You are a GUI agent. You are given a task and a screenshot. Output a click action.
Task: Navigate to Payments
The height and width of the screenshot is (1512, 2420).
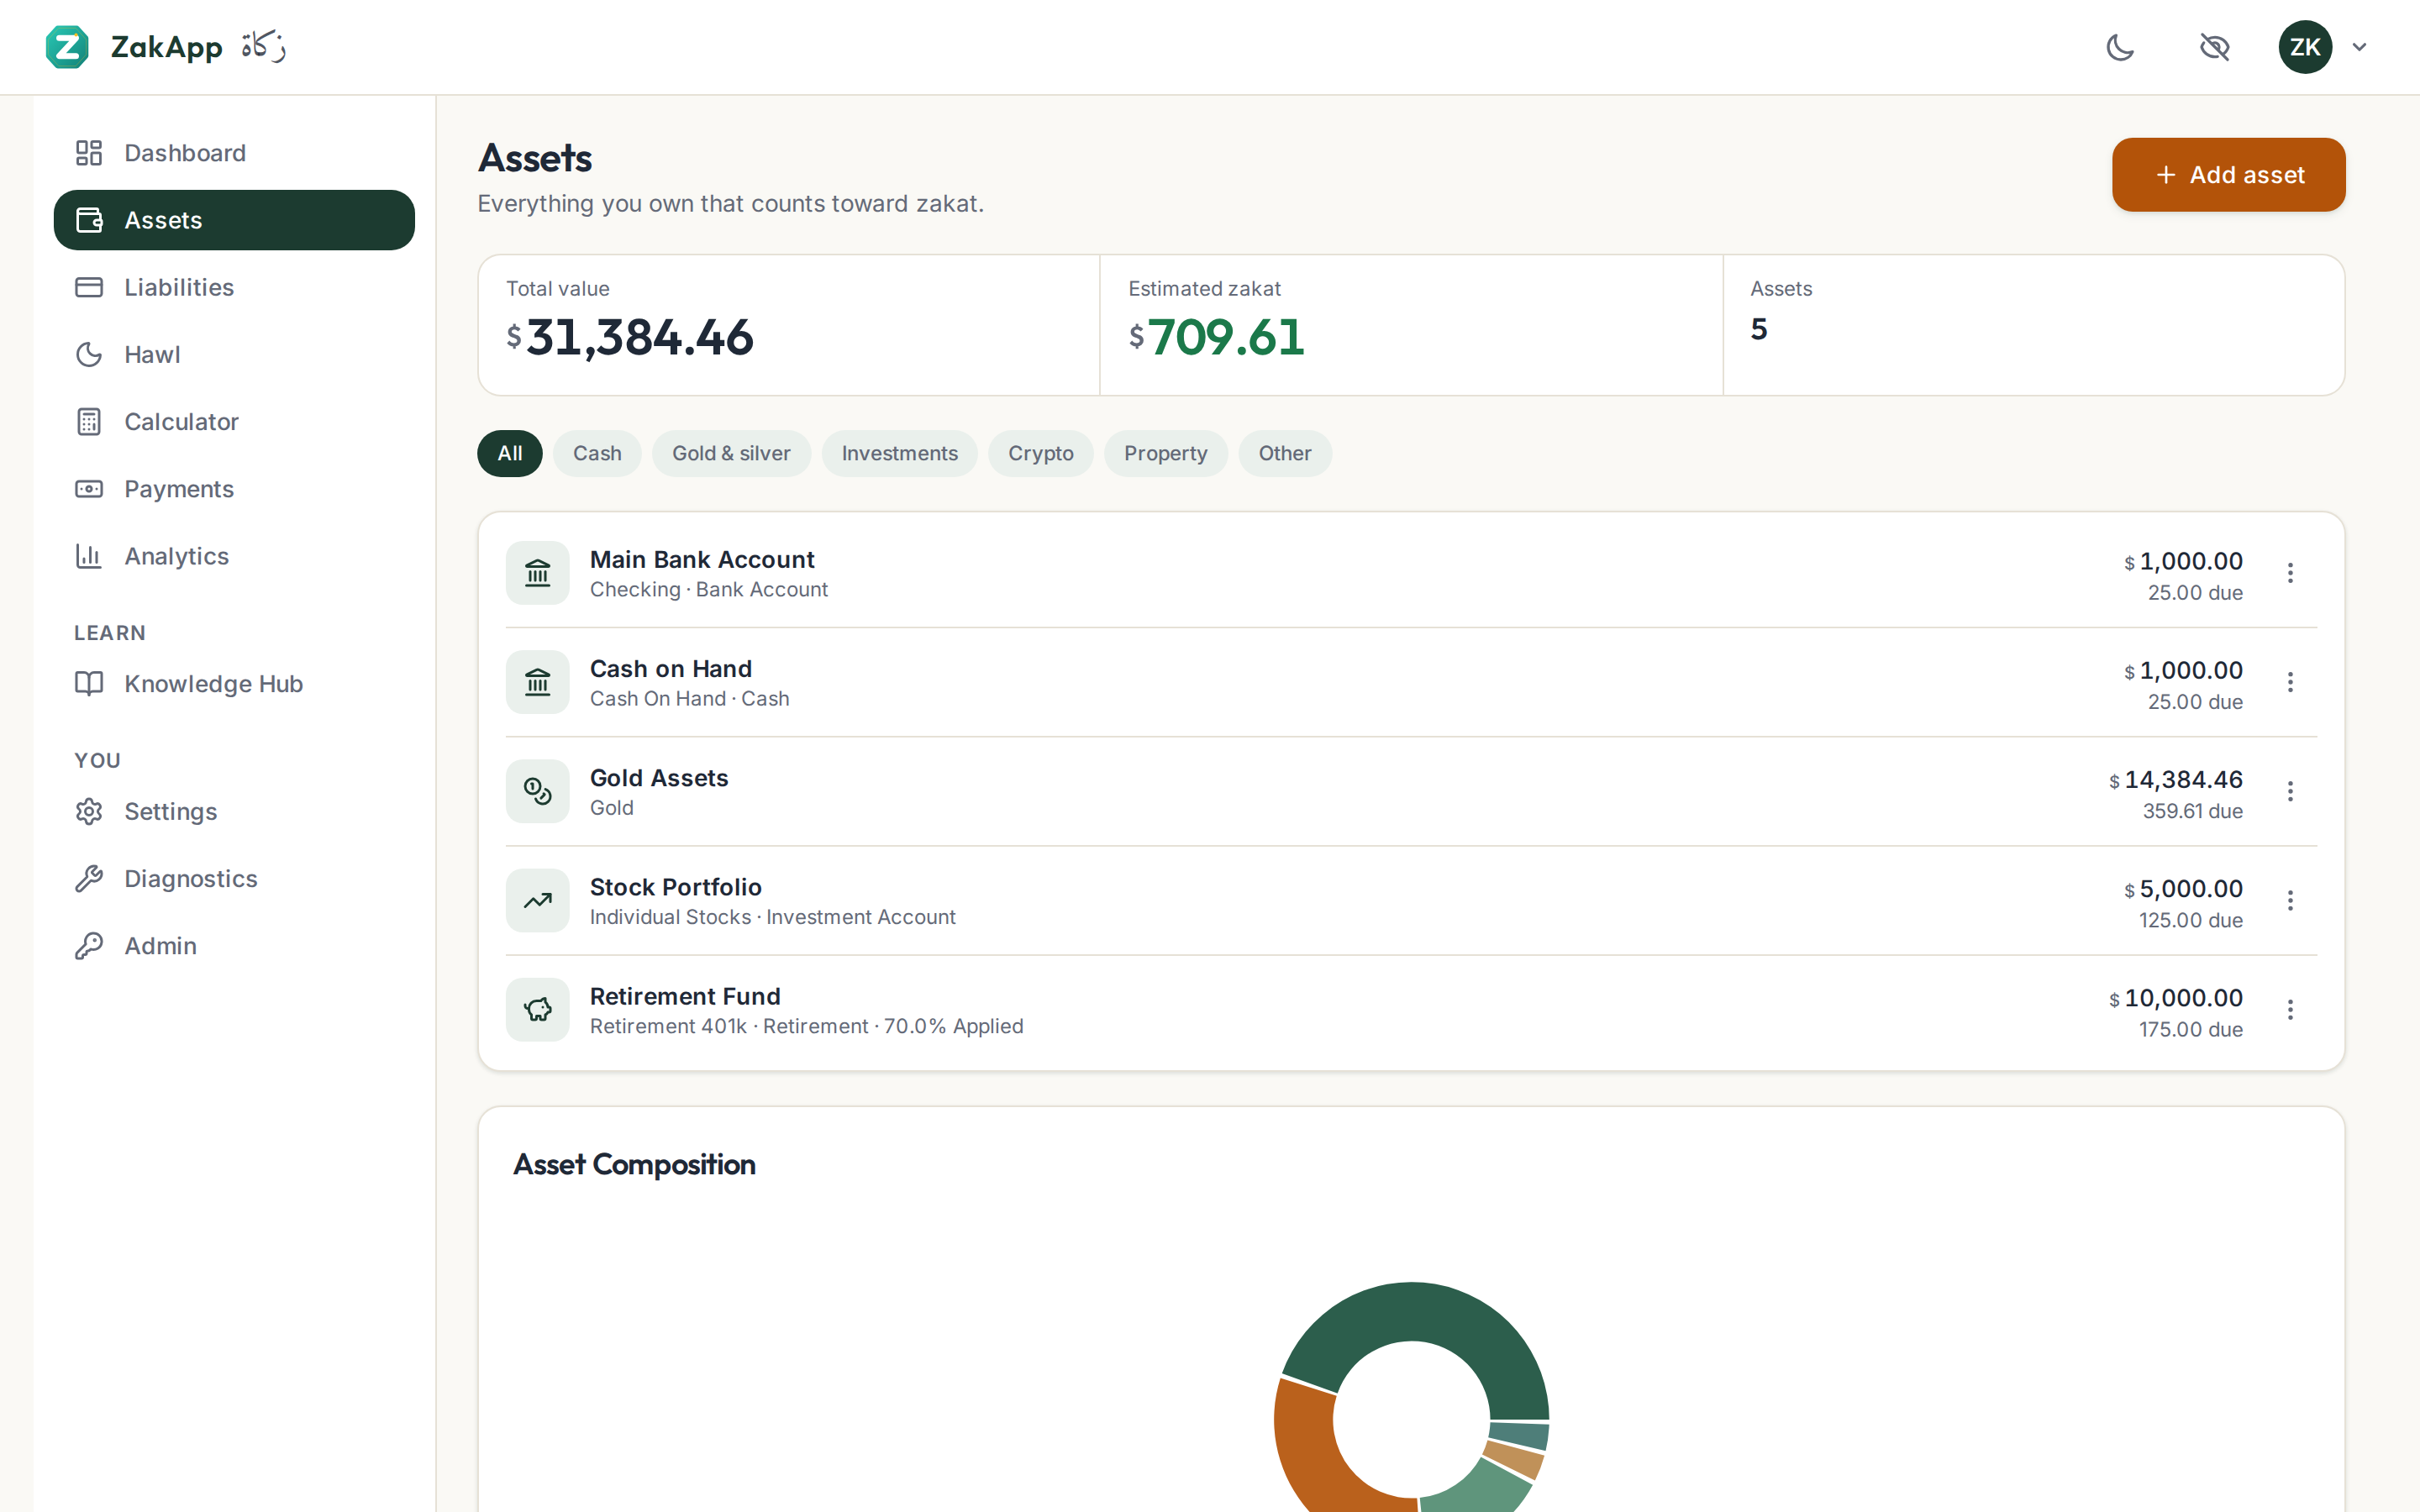(x=234, y=489)
